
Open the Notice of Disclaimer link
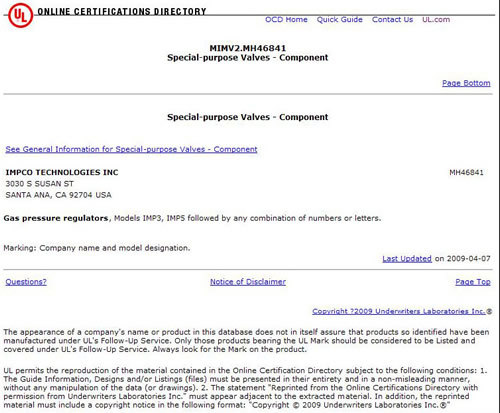[x=248, y=282]
